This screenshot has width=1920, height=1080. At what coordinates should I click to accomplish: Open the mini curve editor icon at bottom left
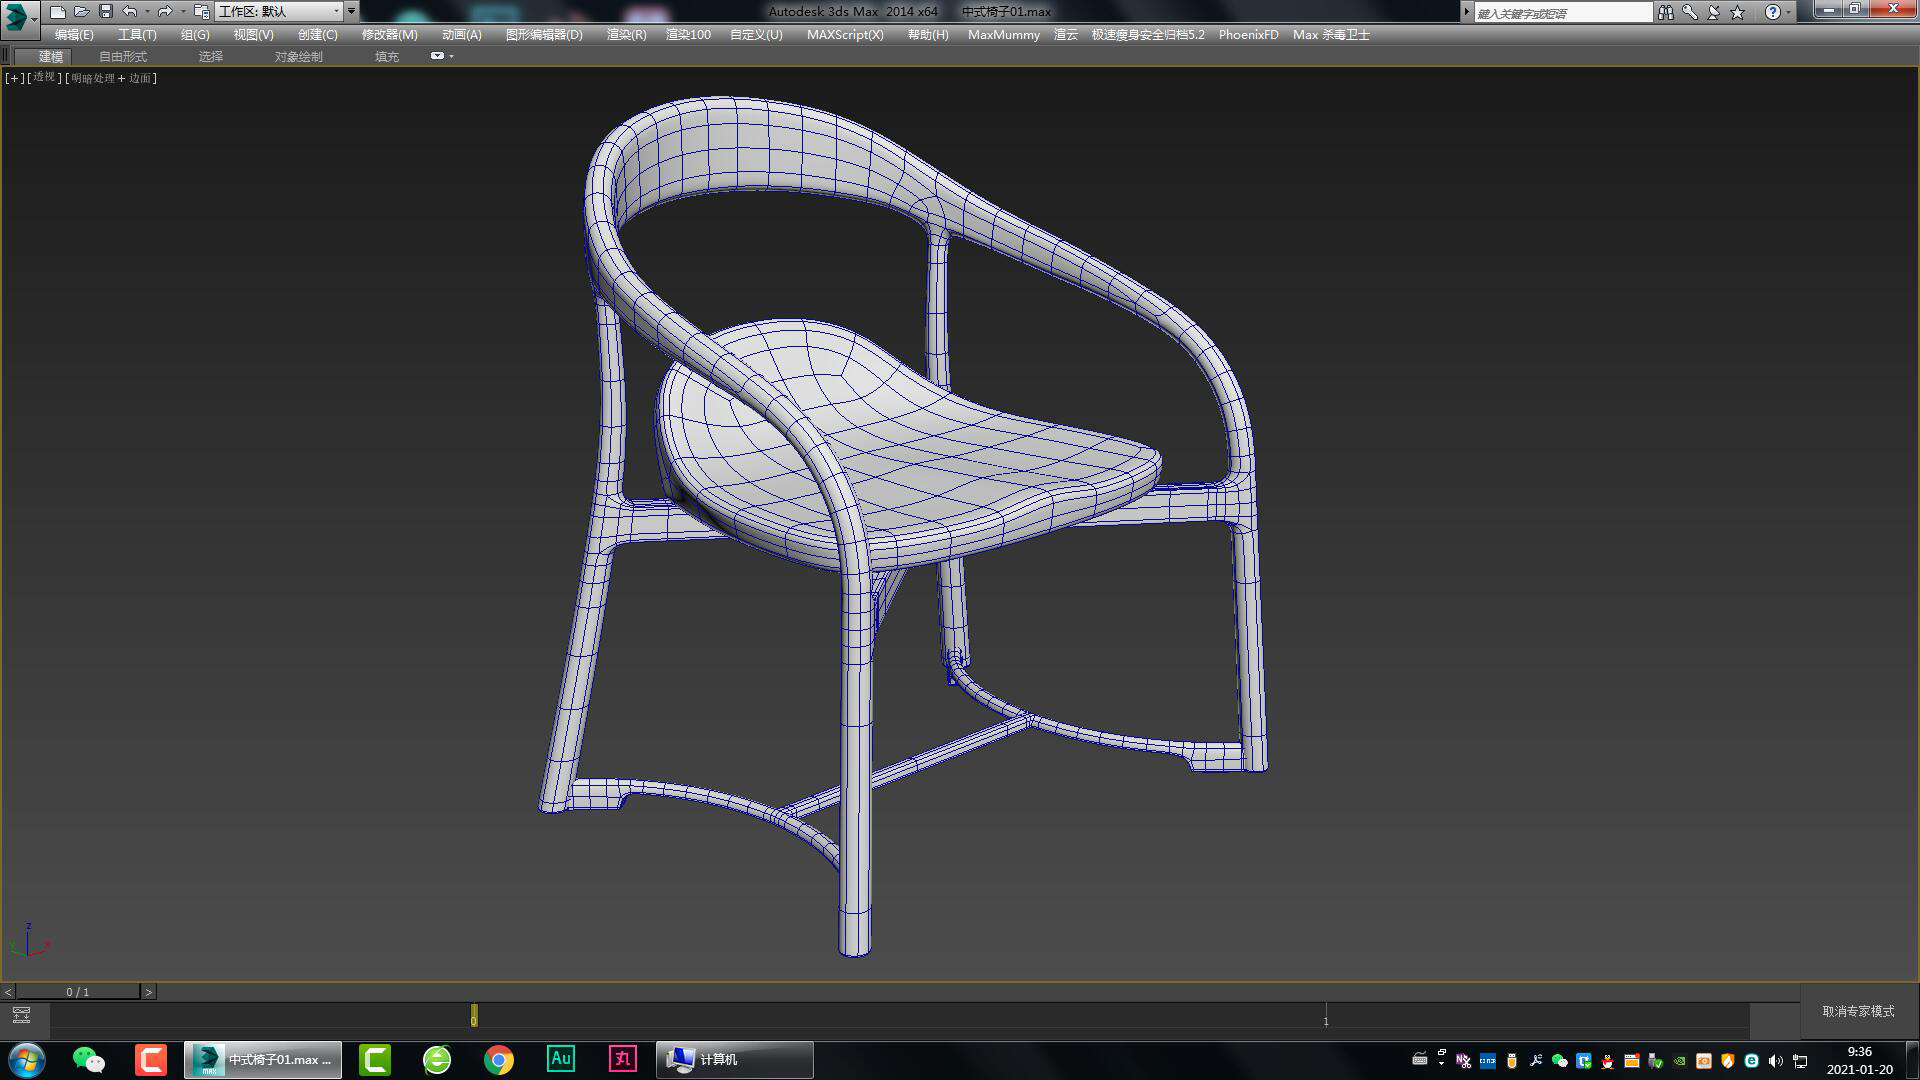click(20, 1013)
